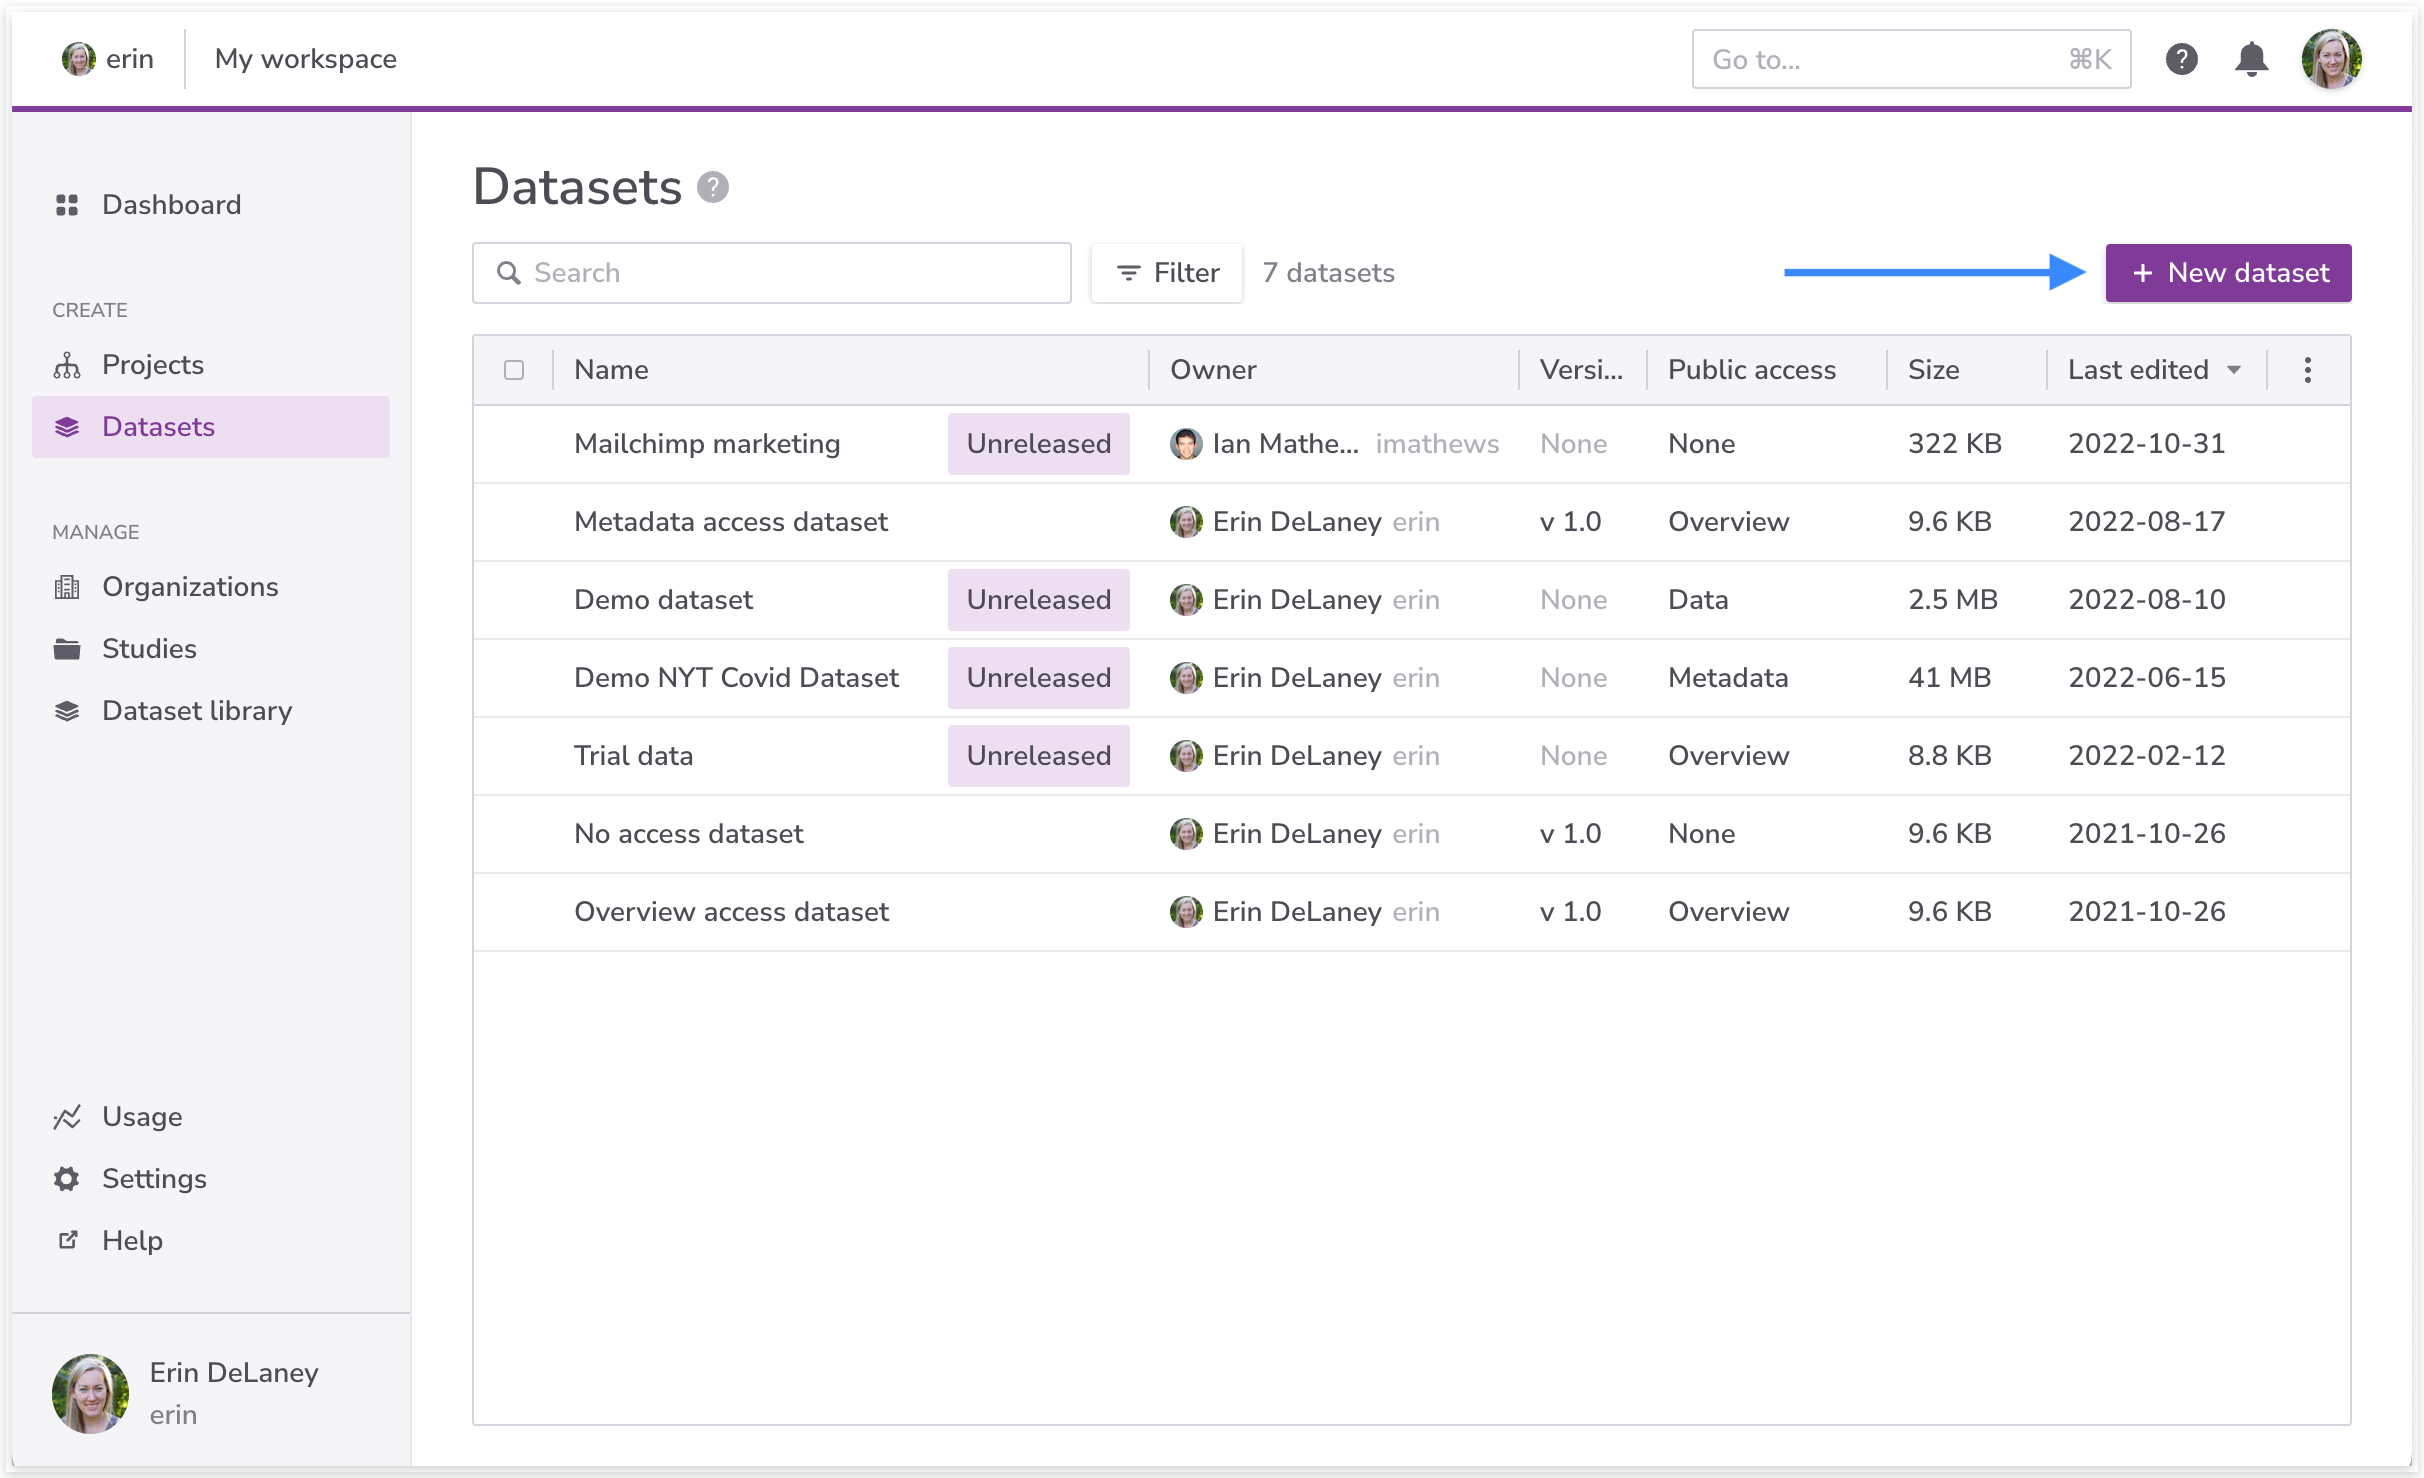Toggle the select-all datasets checkbox
Image resolution: width=2424 pixels, height=1478 pixels.
pos(514,370)
